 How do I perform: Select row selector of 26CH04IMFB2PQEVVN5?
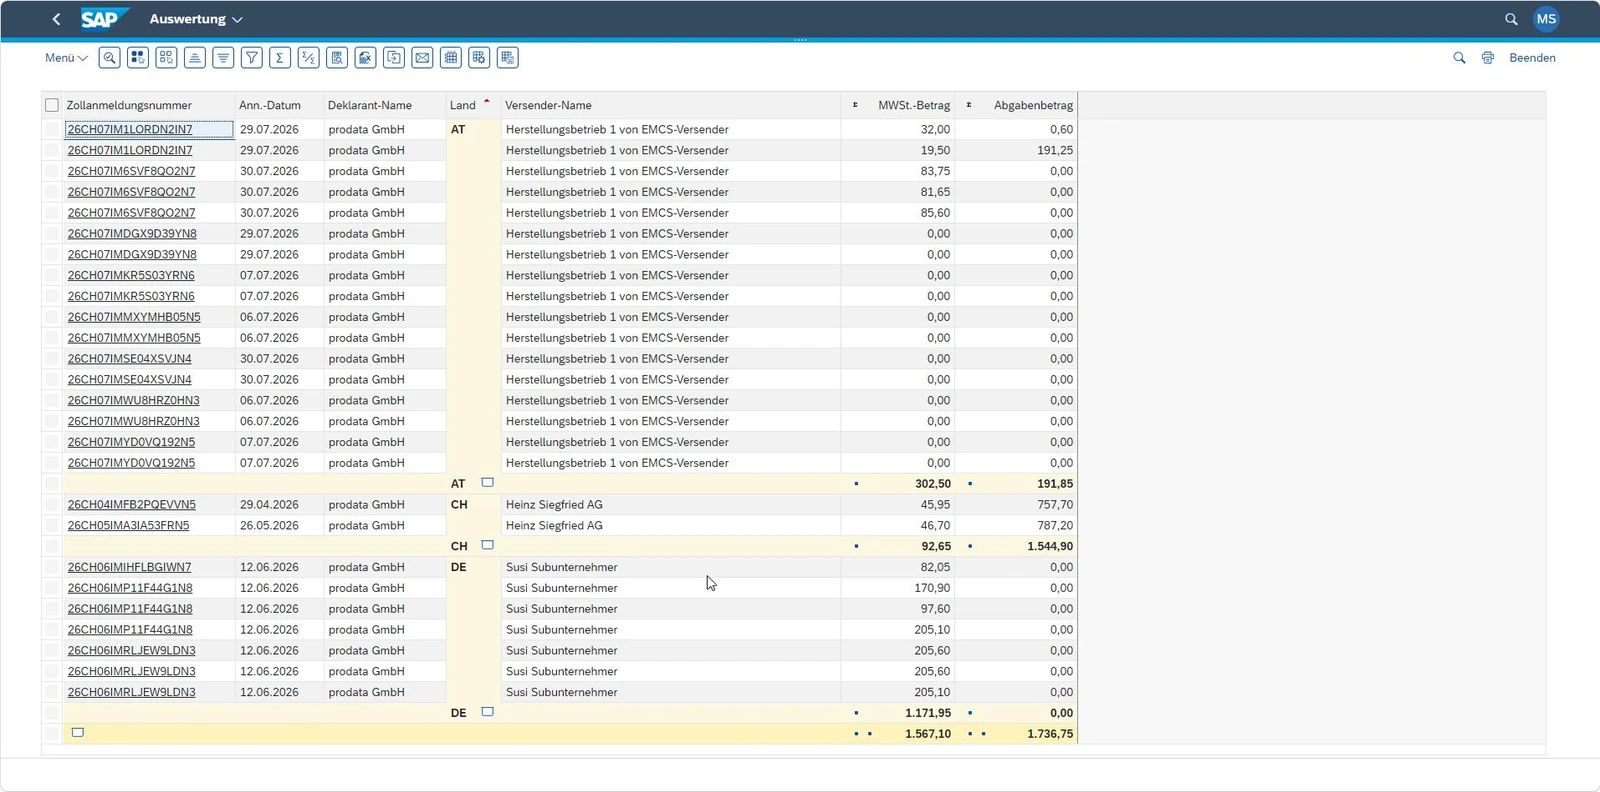coord(52,505)
